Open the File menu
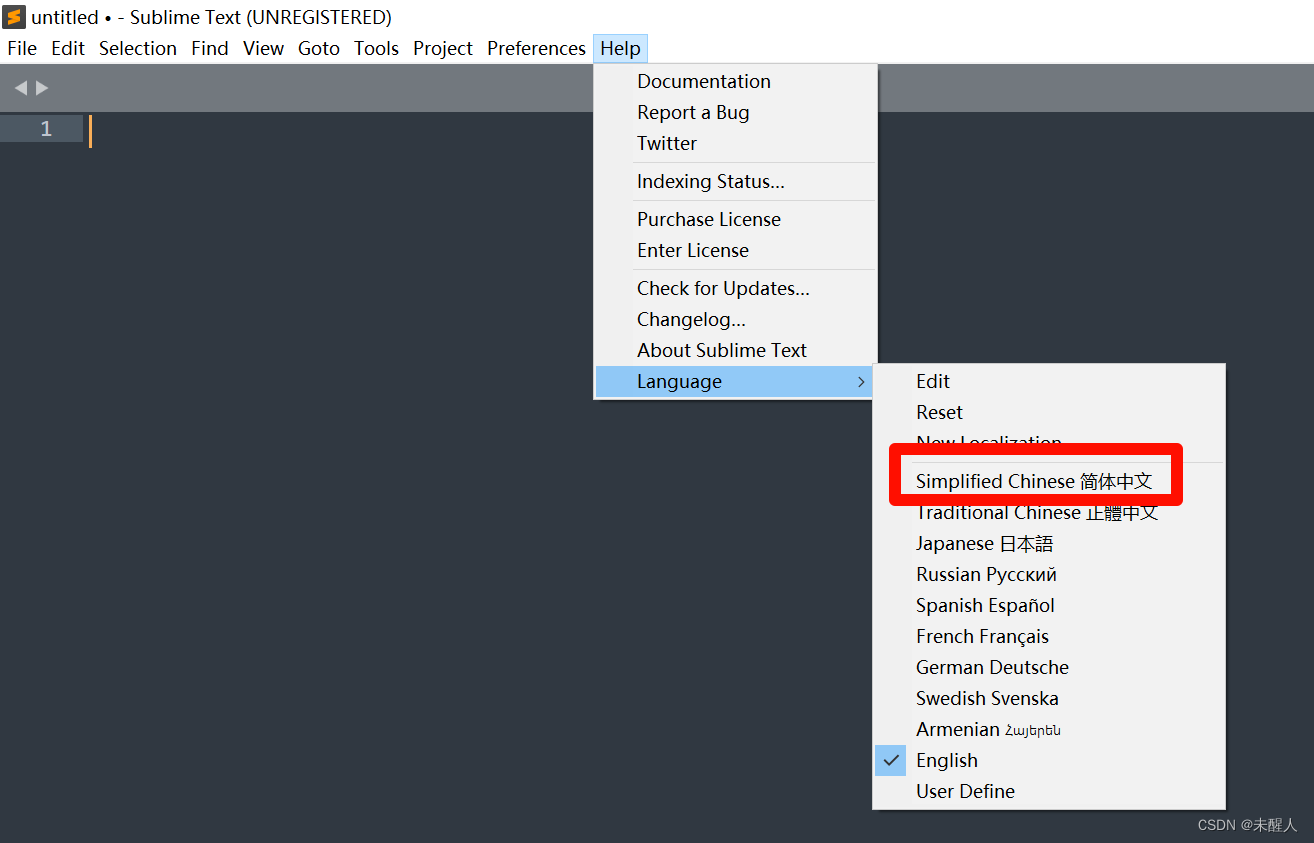 22,48
